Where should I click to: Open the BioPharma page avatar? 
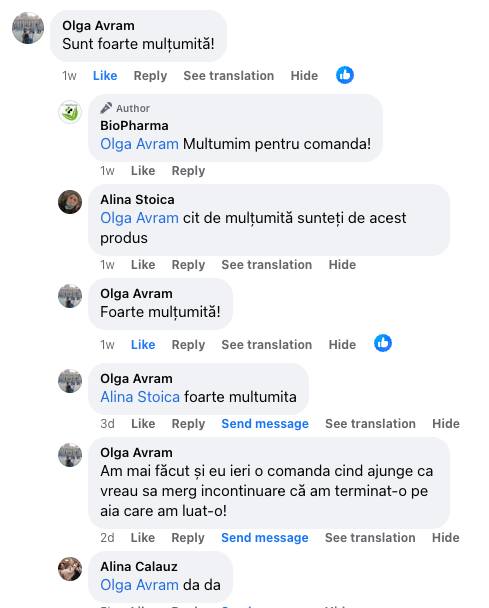click(70, 112)
